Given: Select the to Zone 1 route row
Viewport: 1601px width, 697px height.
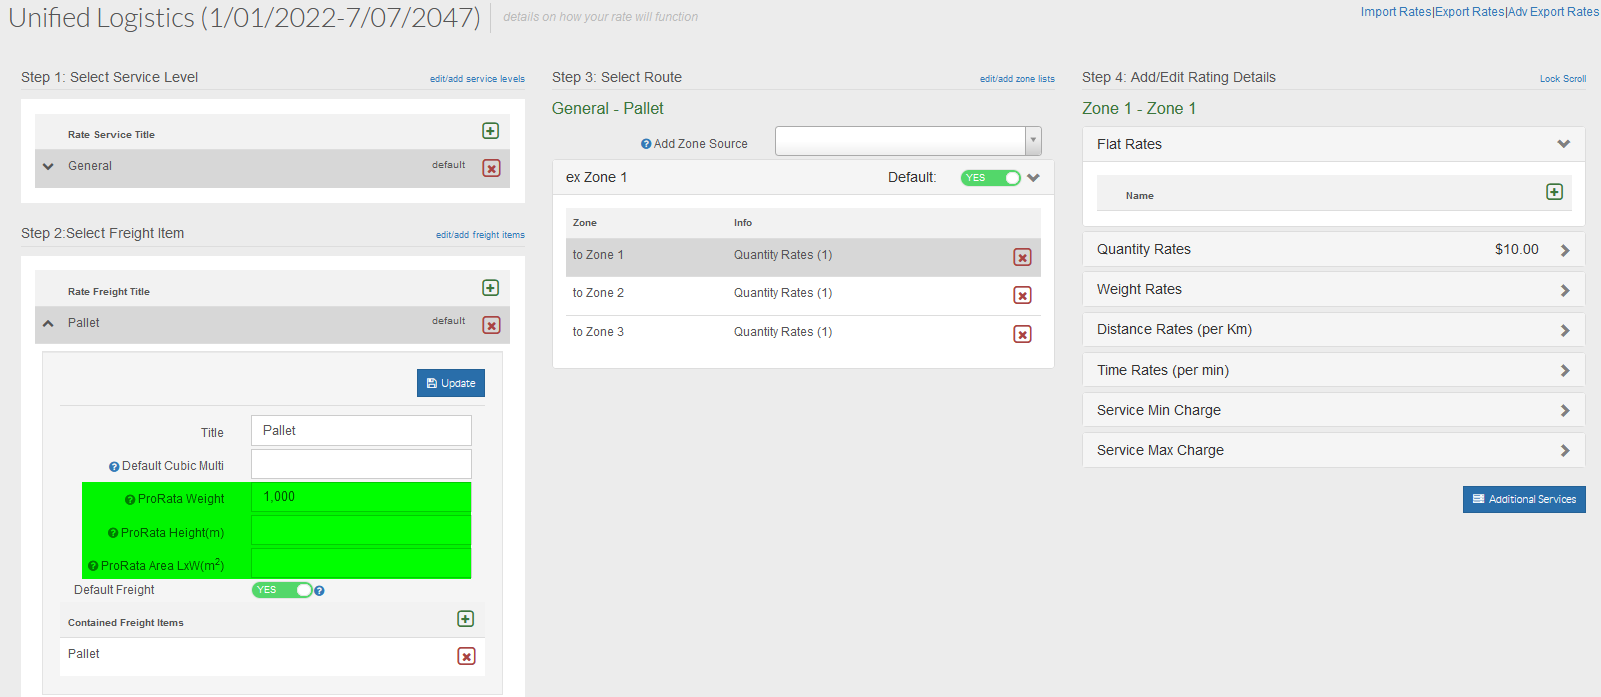Looking at the screenshot, I should 803,257.
